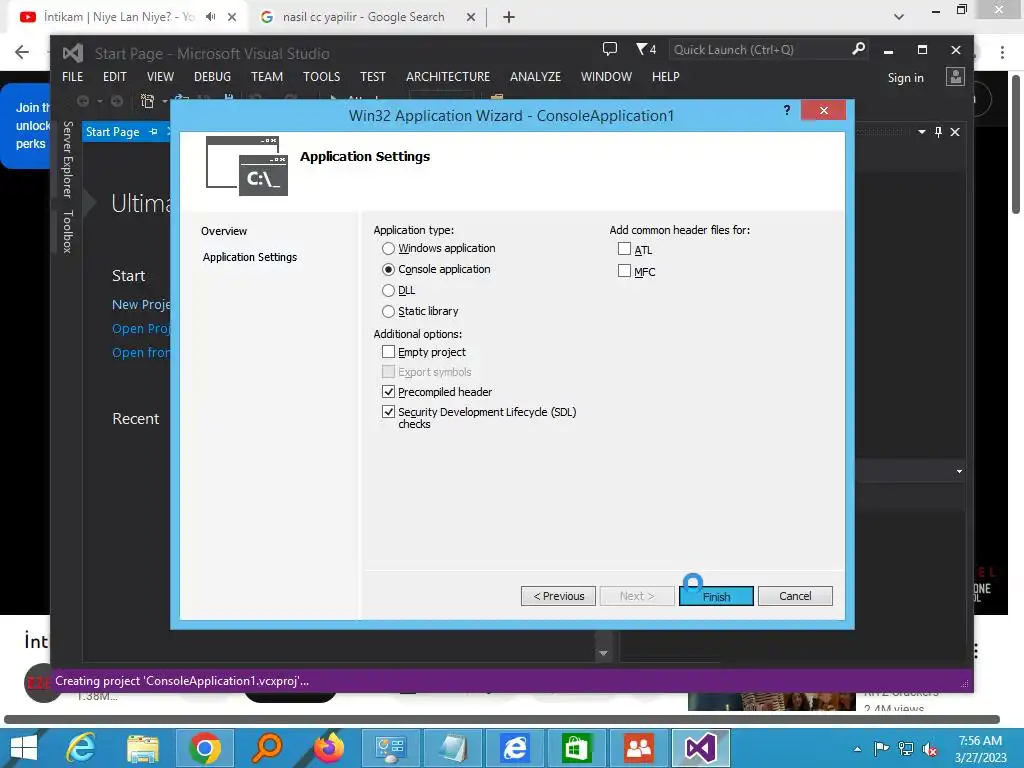The width and height of the screenshot is (1024, 768).
Task: Mute the YouTube tab audio icon
Action: (211, 17)
